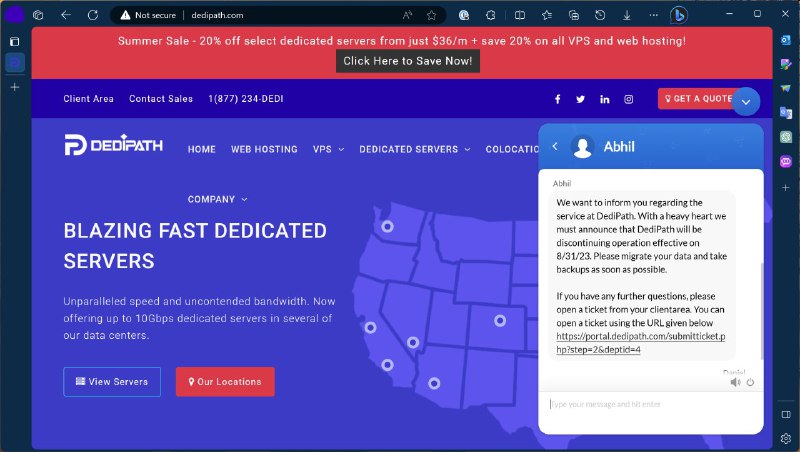Image resolution: width=800 pixels, height=452 pixels.
Task: Expand the VPS menu dropdown
Action: (329, 149)
